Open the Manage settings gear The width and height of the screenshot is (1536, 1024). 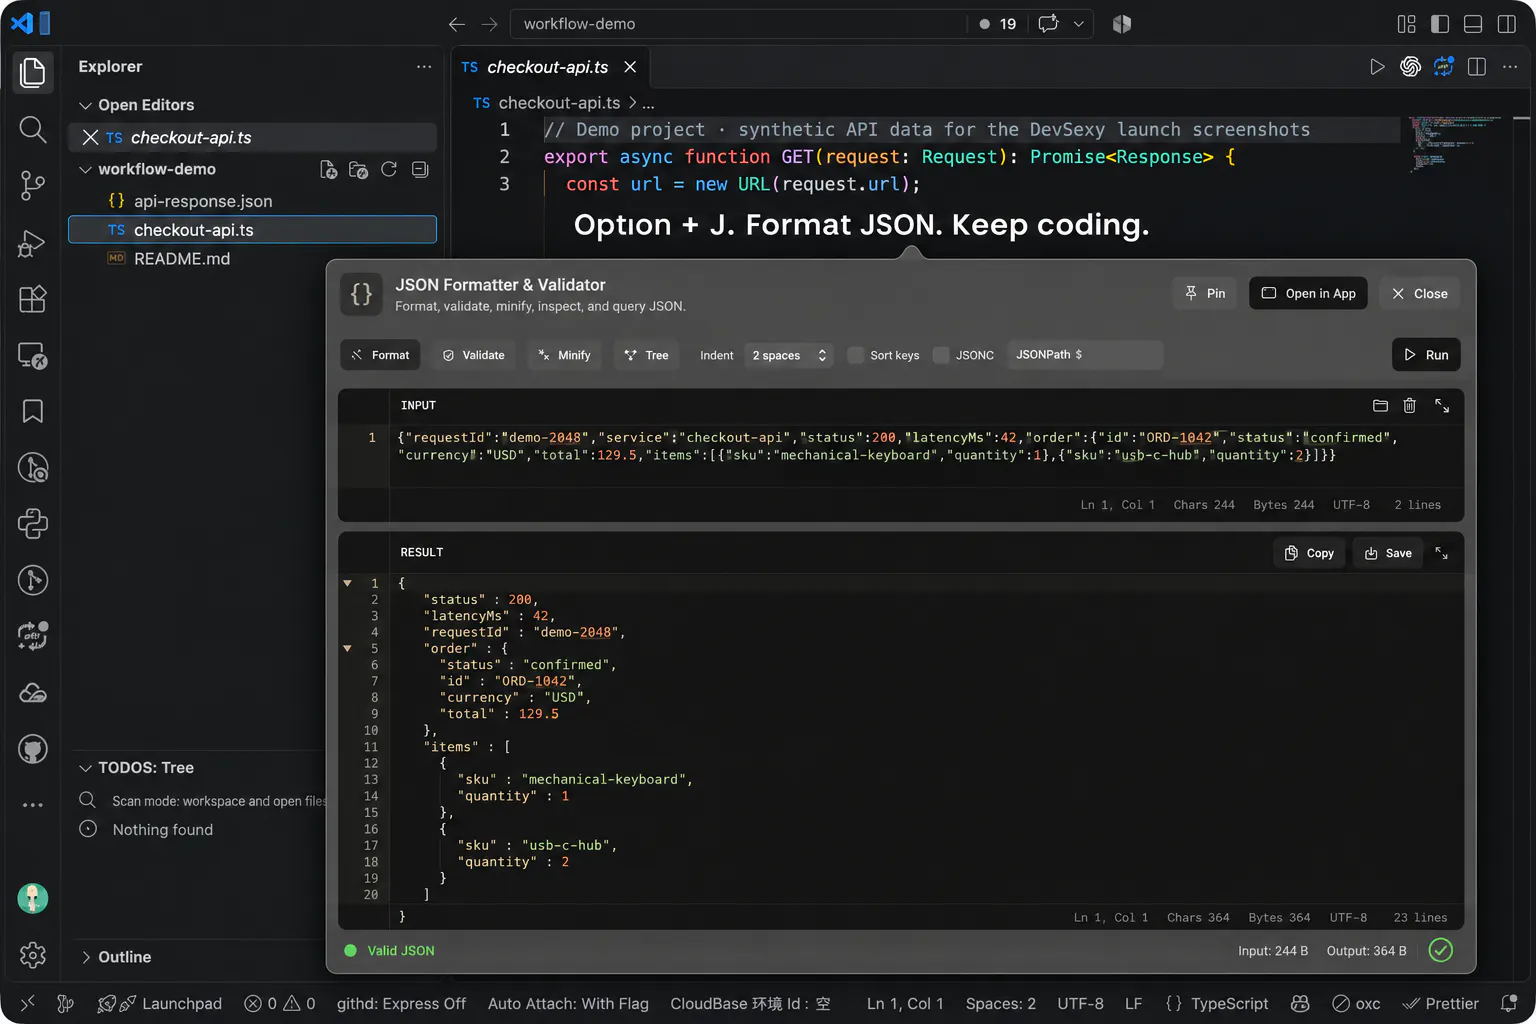click(33, 955)
